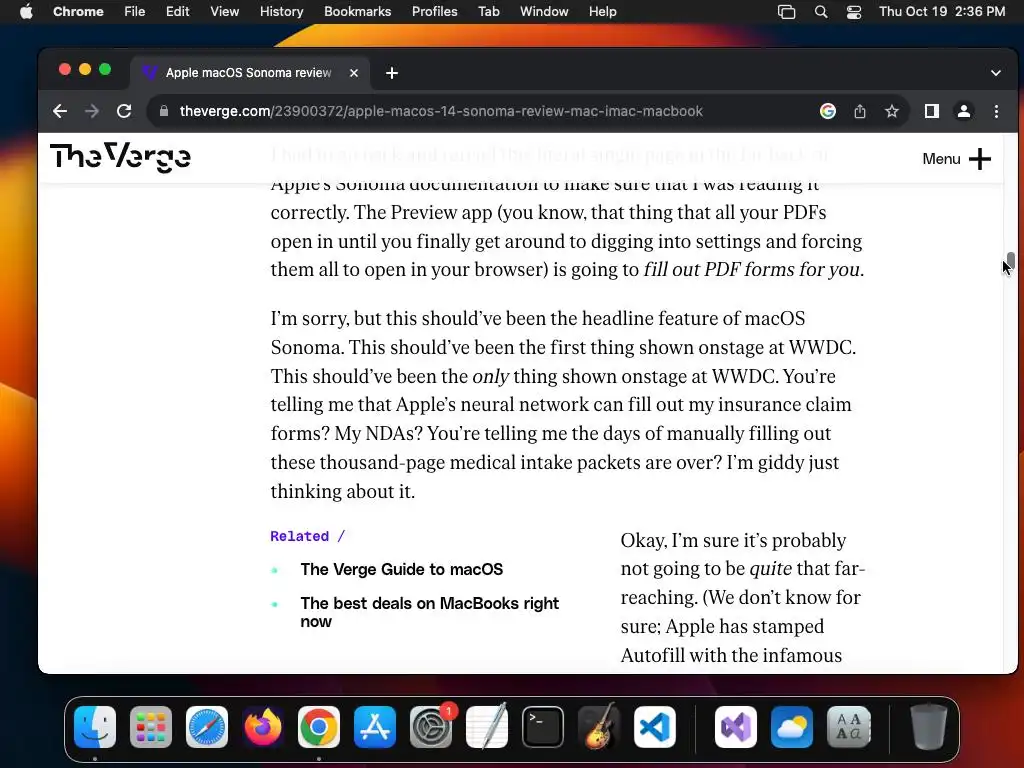Screen dimensions: 1024x768
Task: Select the Apple macOS Sonoma review tab
Action: coord(249,72)
